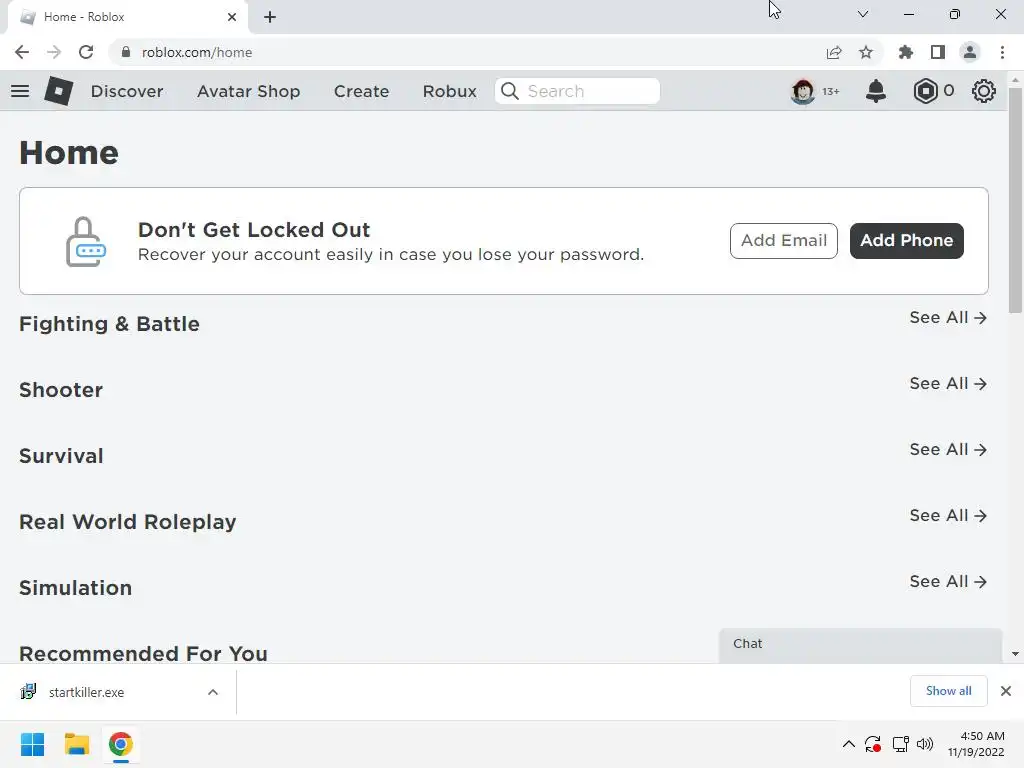1024x768 pixels.
Task: Expand startkiller.exe download options chevron
Action: [213, 692]
